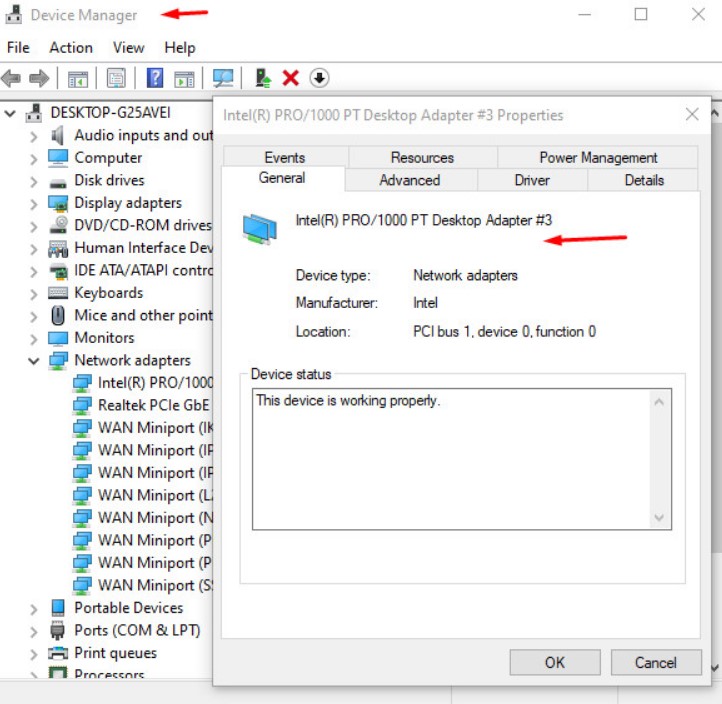Open the Properties toolbar icon

pos(116,78)
